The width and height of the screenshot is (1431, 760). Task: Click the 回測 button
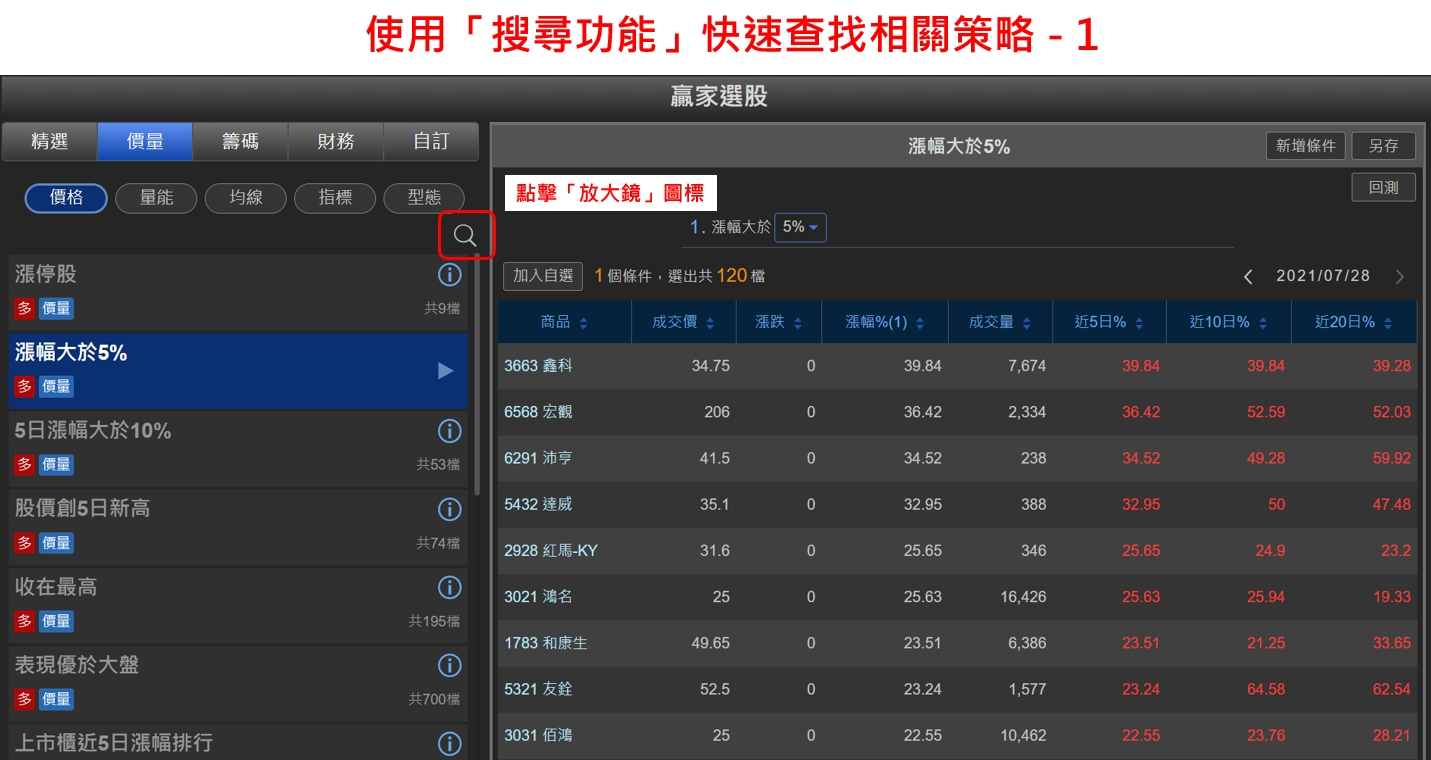pyautogui.click(x=1383, y=188)
